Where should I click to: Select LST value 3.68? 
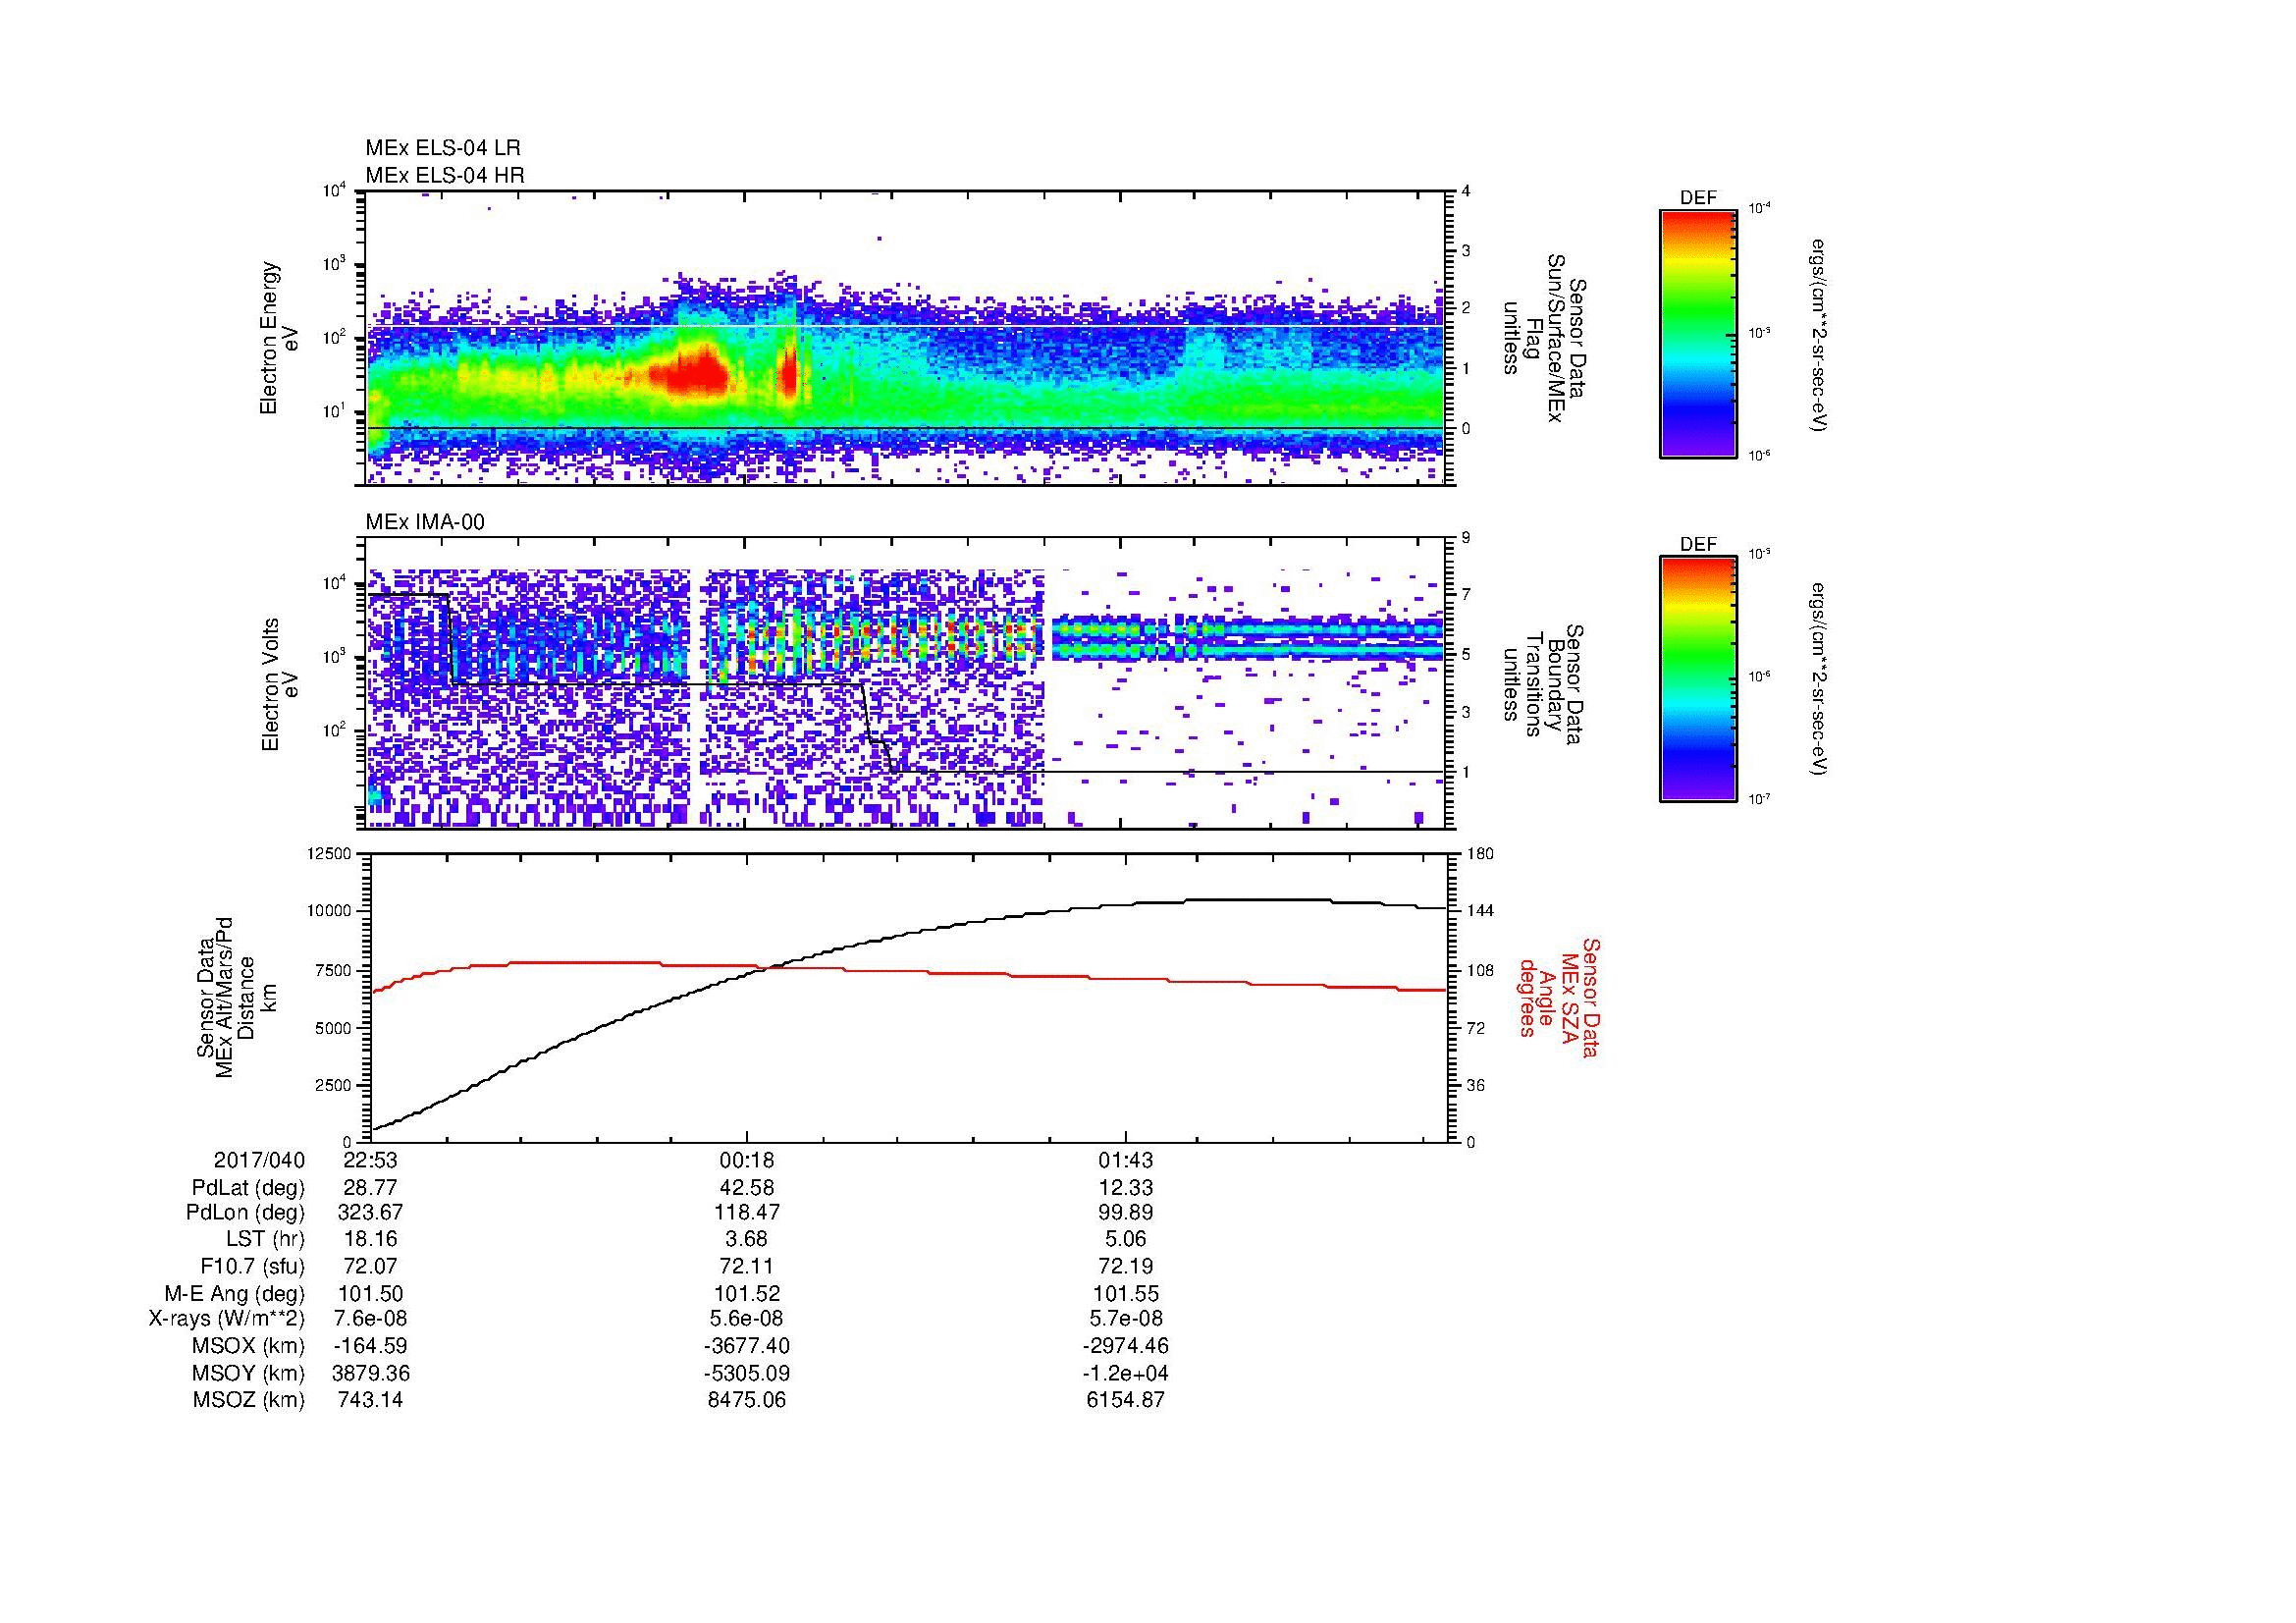pos(747,1239)
